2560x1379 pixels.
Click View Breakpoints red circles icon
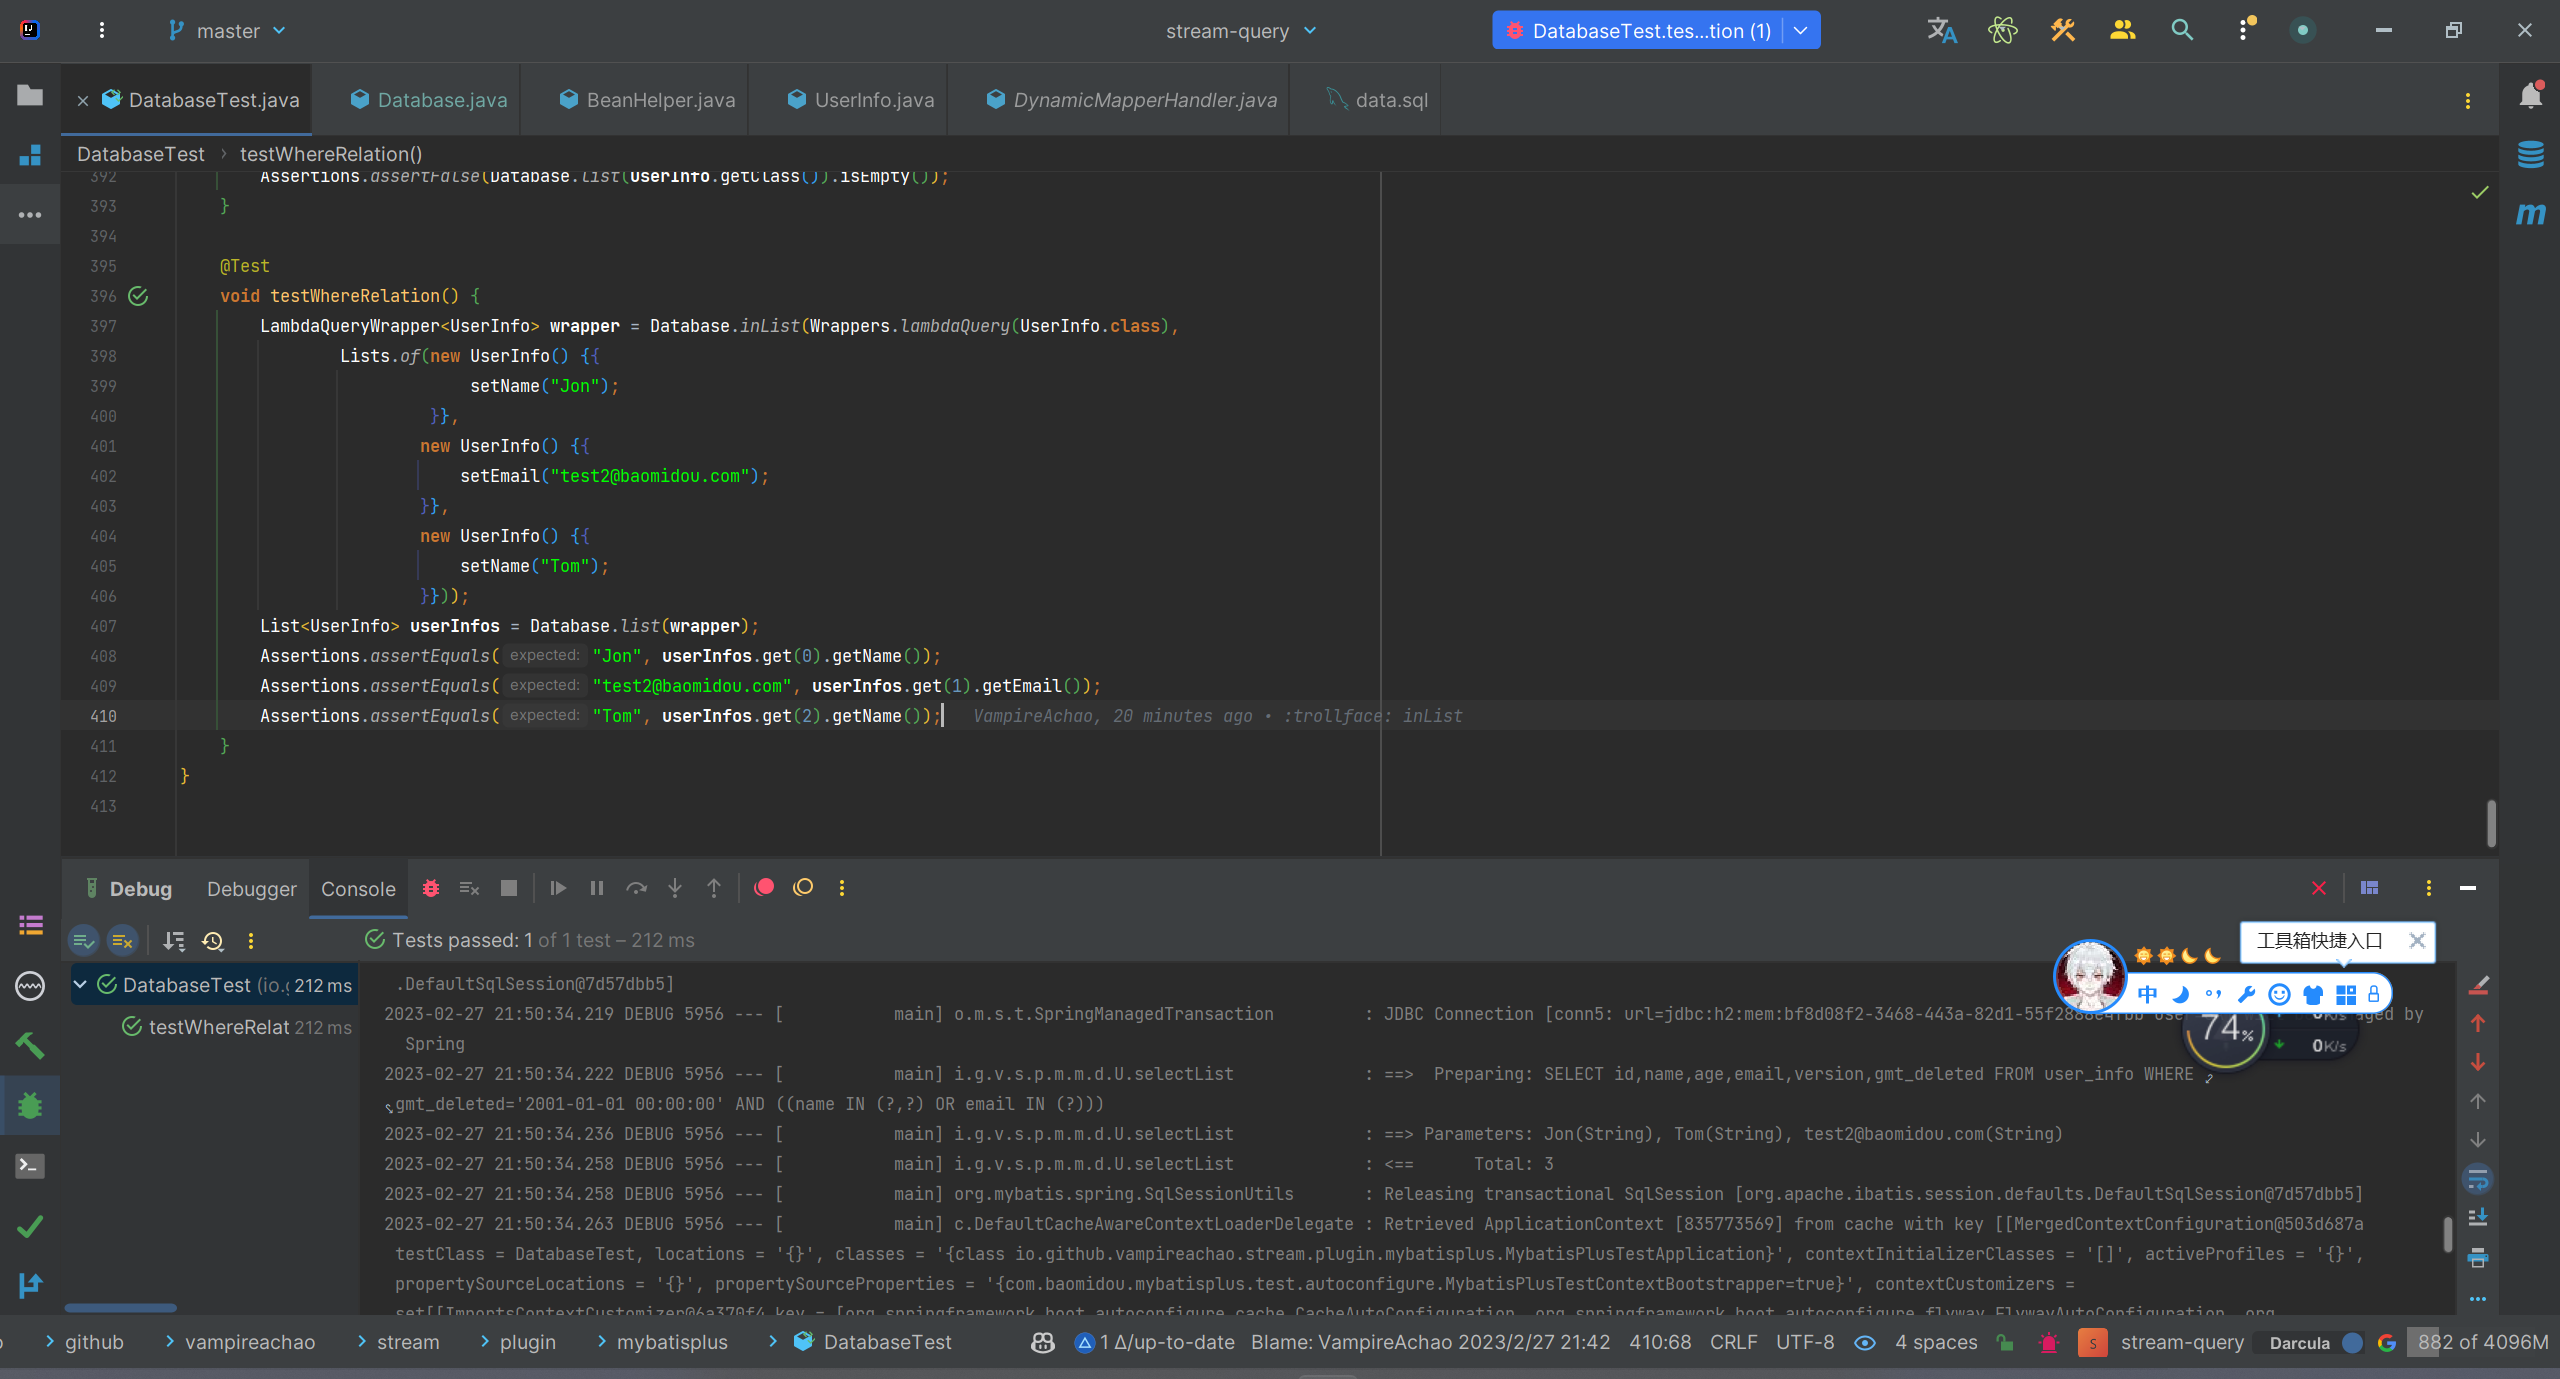(764, 888)
